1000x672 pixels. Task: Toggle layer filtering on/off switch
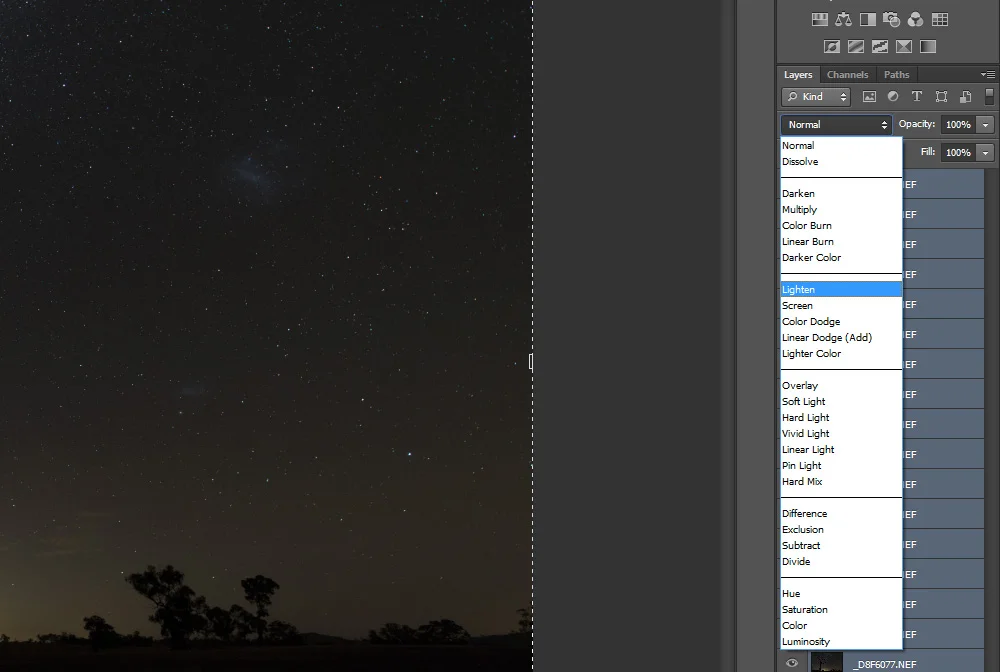989,96
